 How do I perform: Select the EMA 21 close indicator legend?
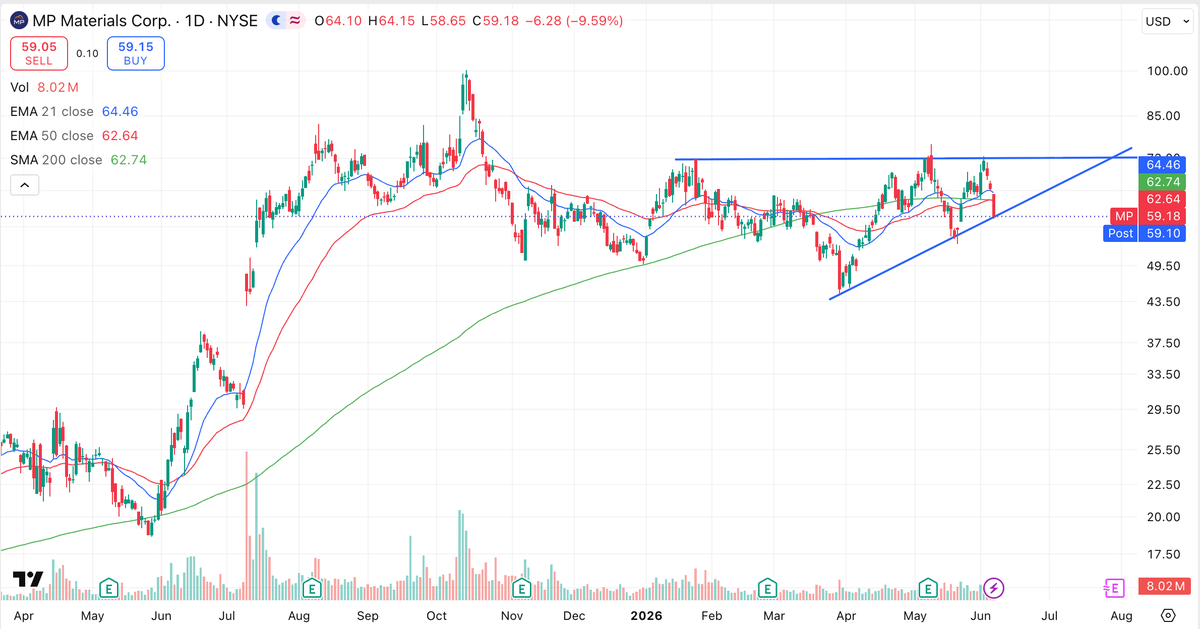point(74,111)
